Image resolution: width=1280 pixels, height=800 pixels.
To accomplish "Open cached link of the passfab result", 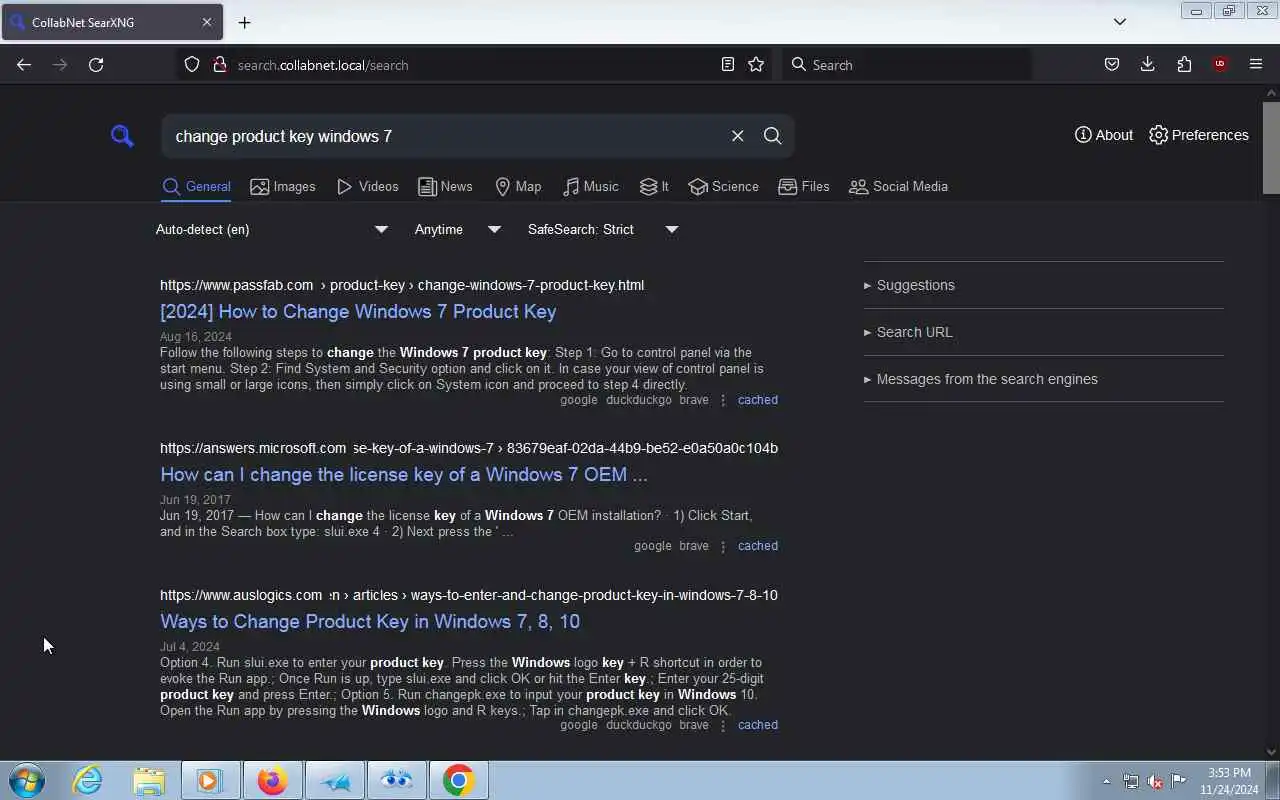I will click(x=757, y=400).
